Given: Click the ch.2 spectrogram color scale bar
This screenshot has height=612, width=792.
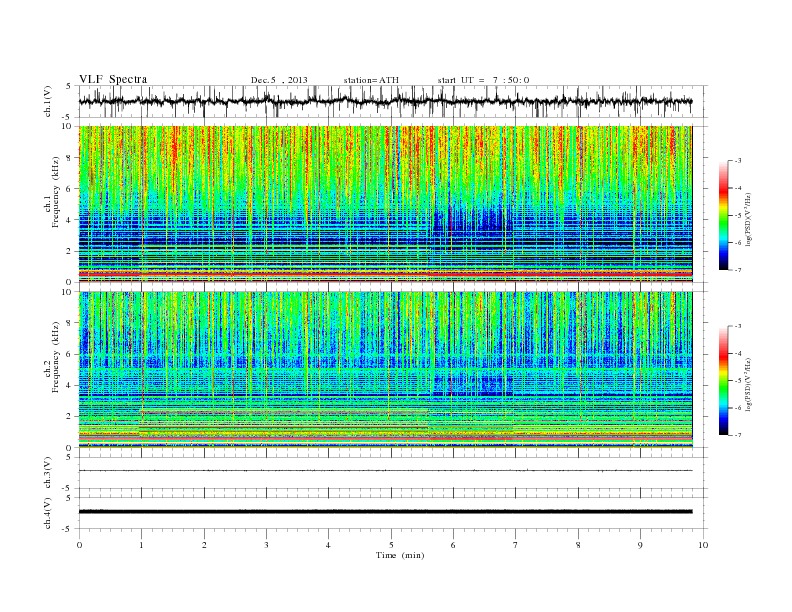Looking at the screenshot, I should pos(724,380).
